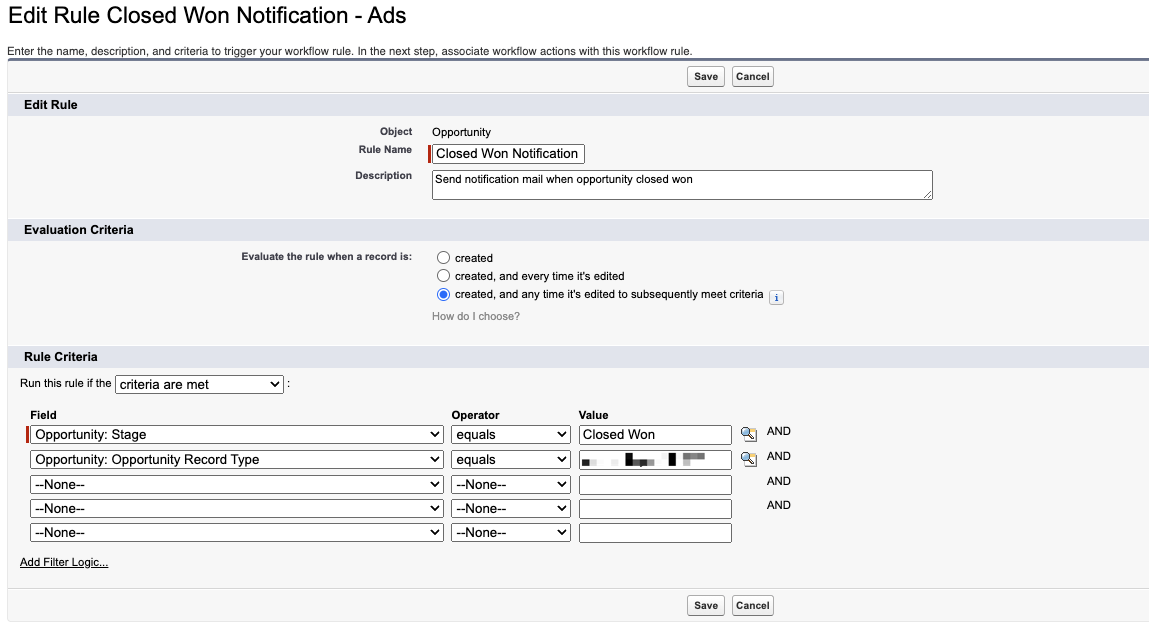
Task: Click the 'Add Filter Logic...' link
Action: 64,562
